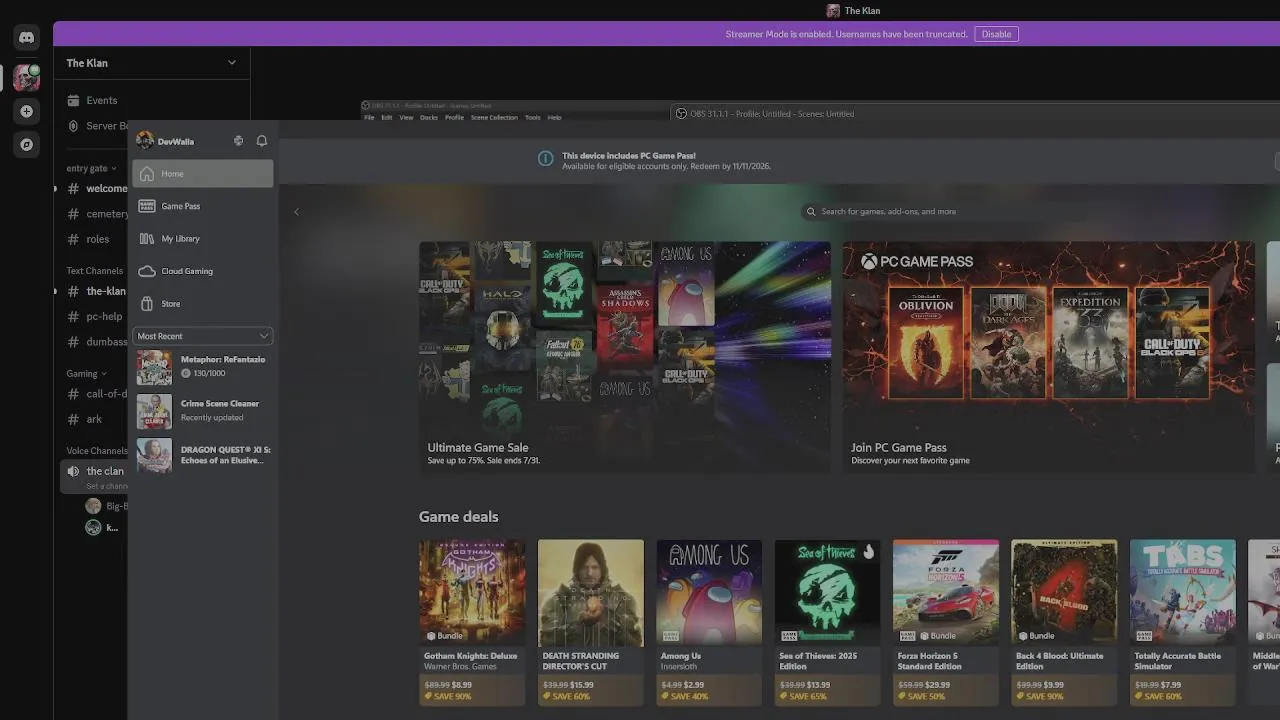Open the DevWalla profile avatar
This screenshot has width=1280, height=720.
(x=145, y=140)
